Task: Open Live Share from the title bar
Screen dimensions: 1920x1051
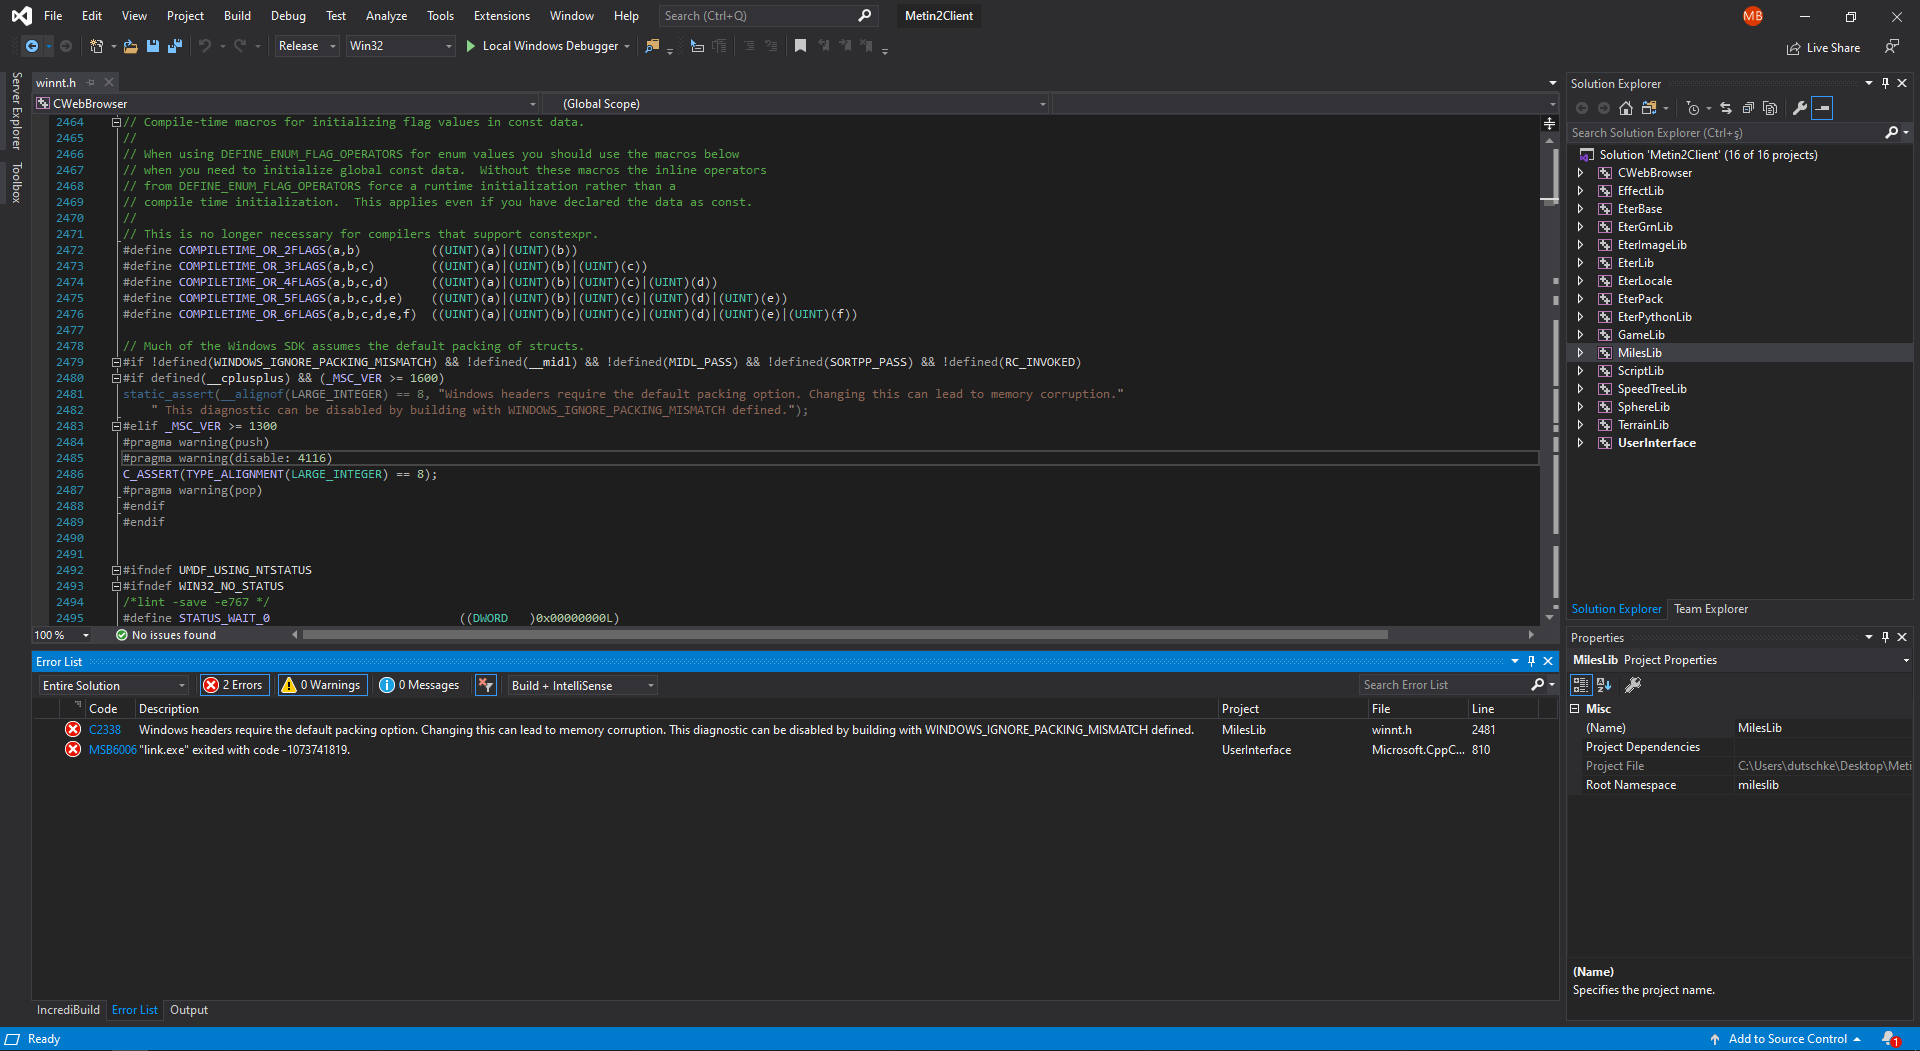Action: (1823, 47)
